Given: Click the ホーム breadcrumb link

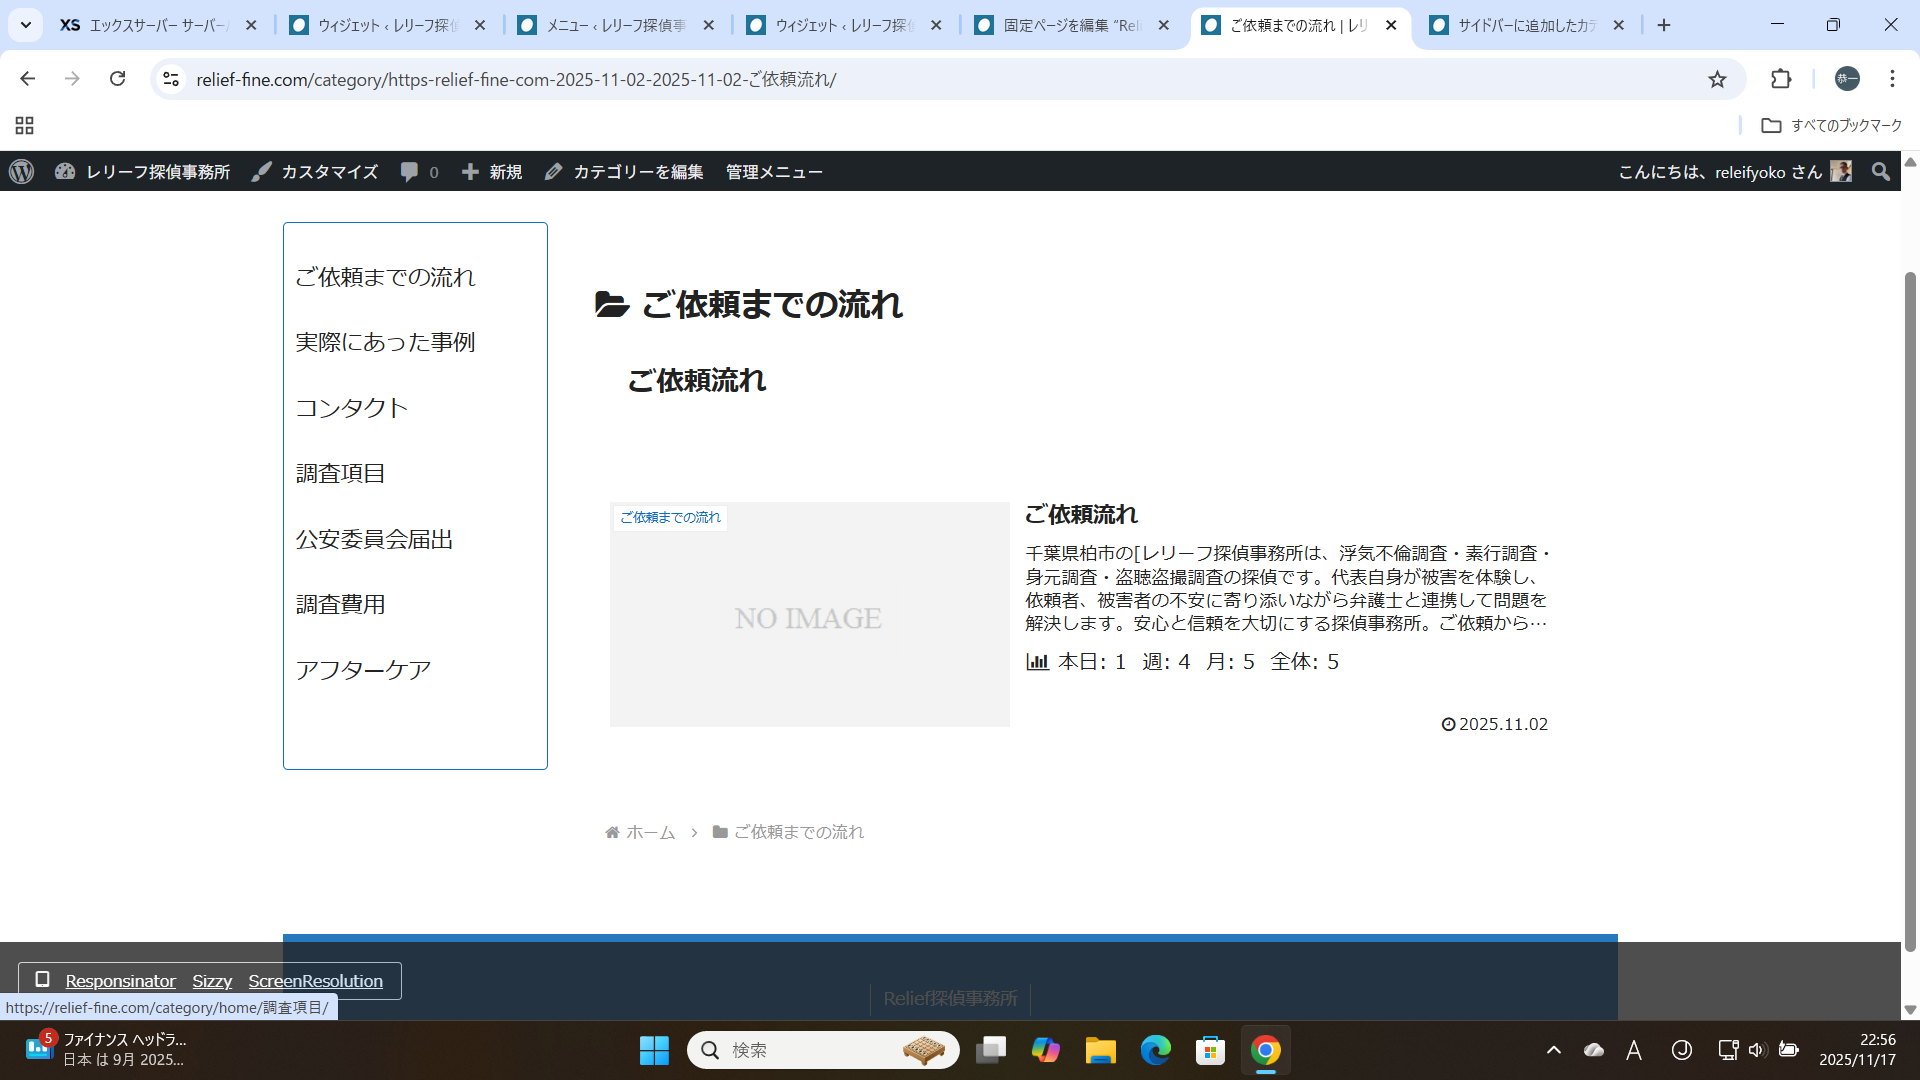Looking at the screenshot, I should (650, 832).
